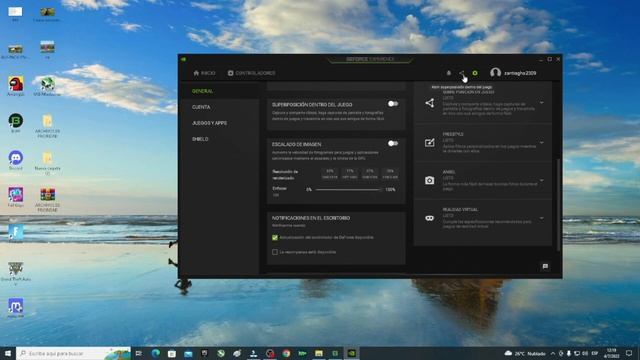Expand the Realidad Virtual feature card
640x360 pixels.
[x=542, y=218]
